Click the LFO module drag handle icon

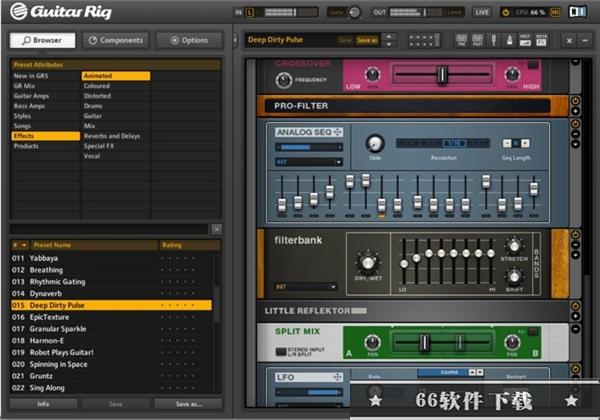pyautogui.click(x=337, y=377)
